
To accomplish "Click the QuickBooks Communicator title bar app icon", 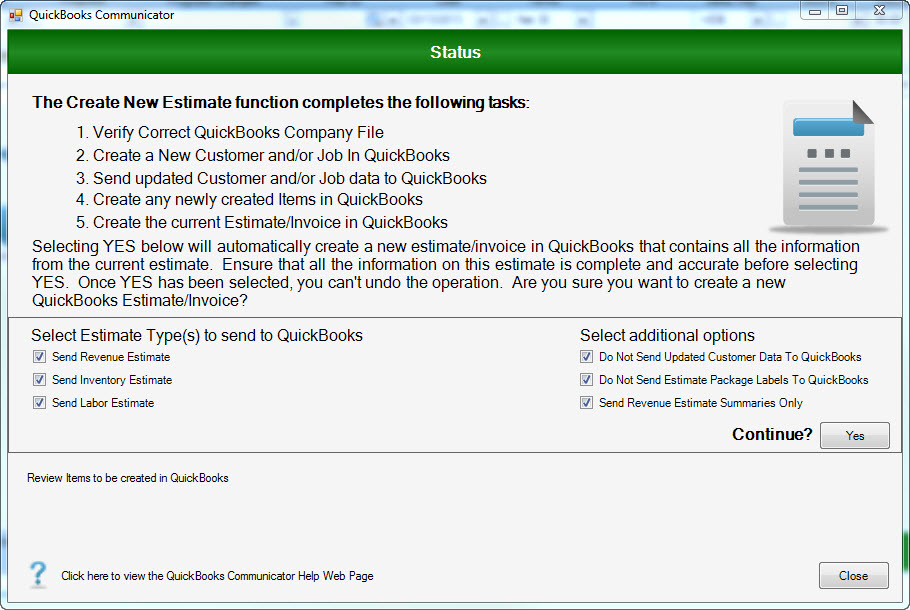I will (x=16, y=15).
